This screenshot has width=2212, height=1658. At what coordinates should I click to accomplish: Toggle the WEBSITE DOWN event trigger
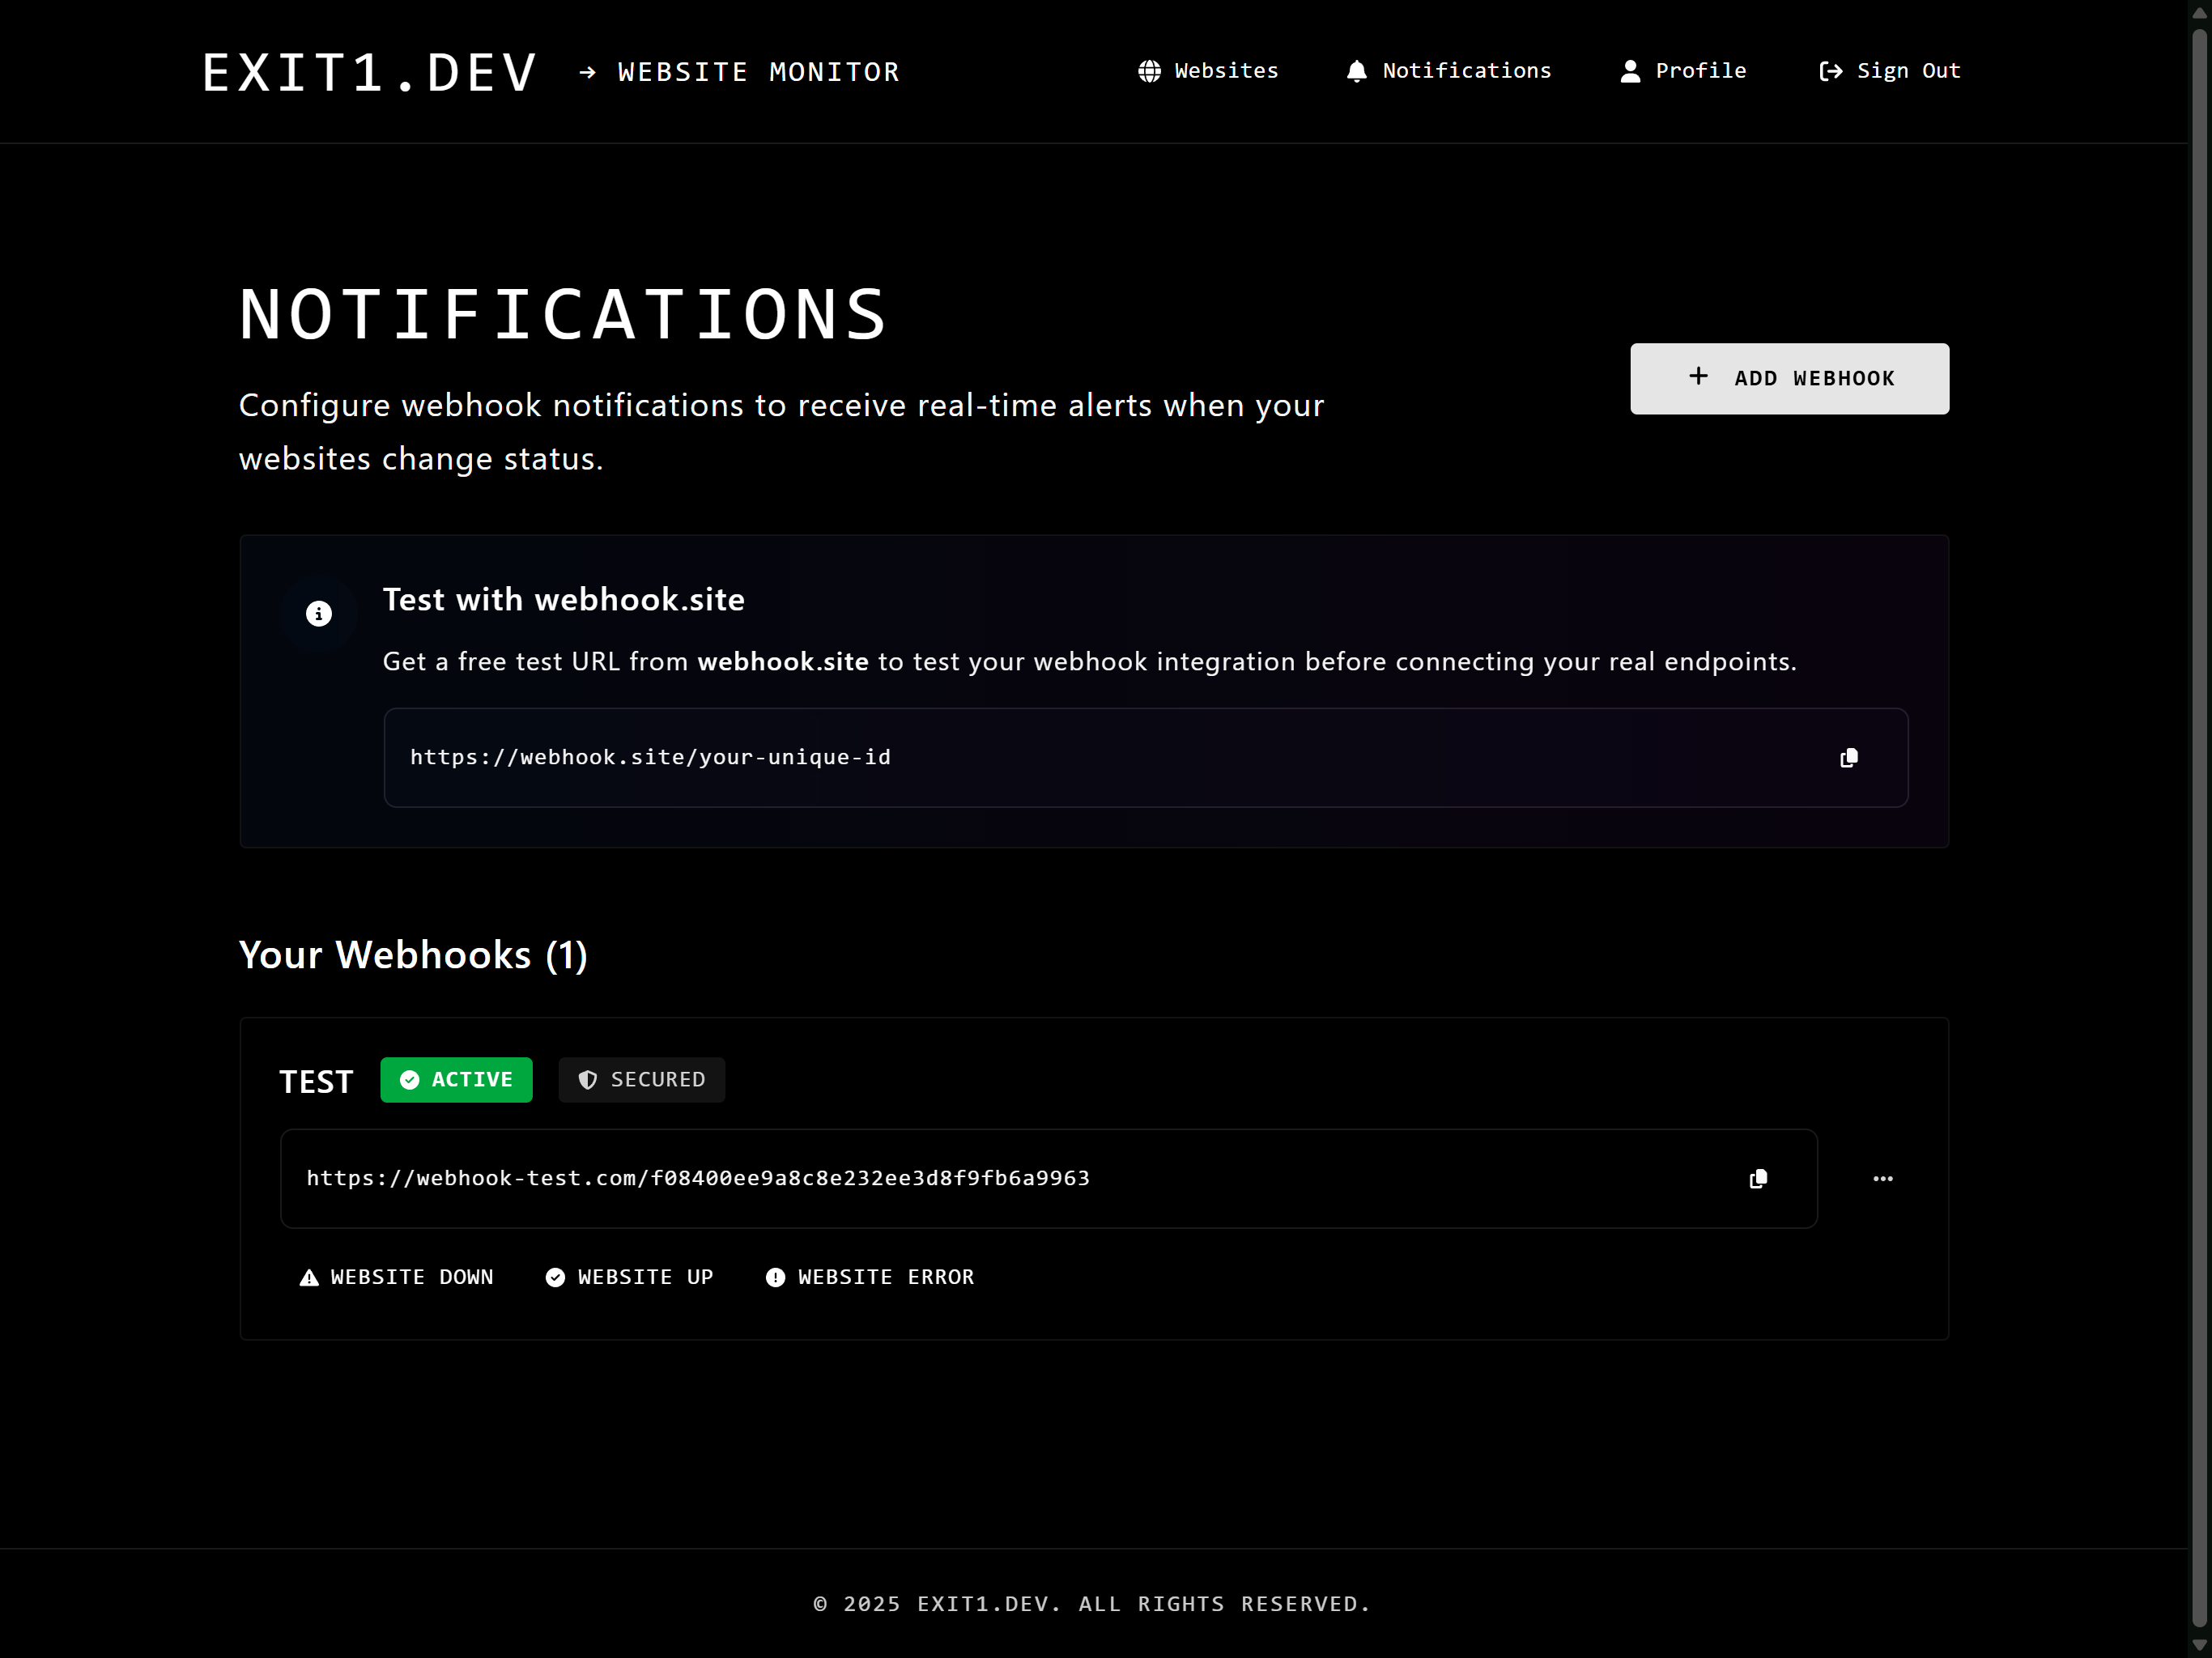point(397,1277)
